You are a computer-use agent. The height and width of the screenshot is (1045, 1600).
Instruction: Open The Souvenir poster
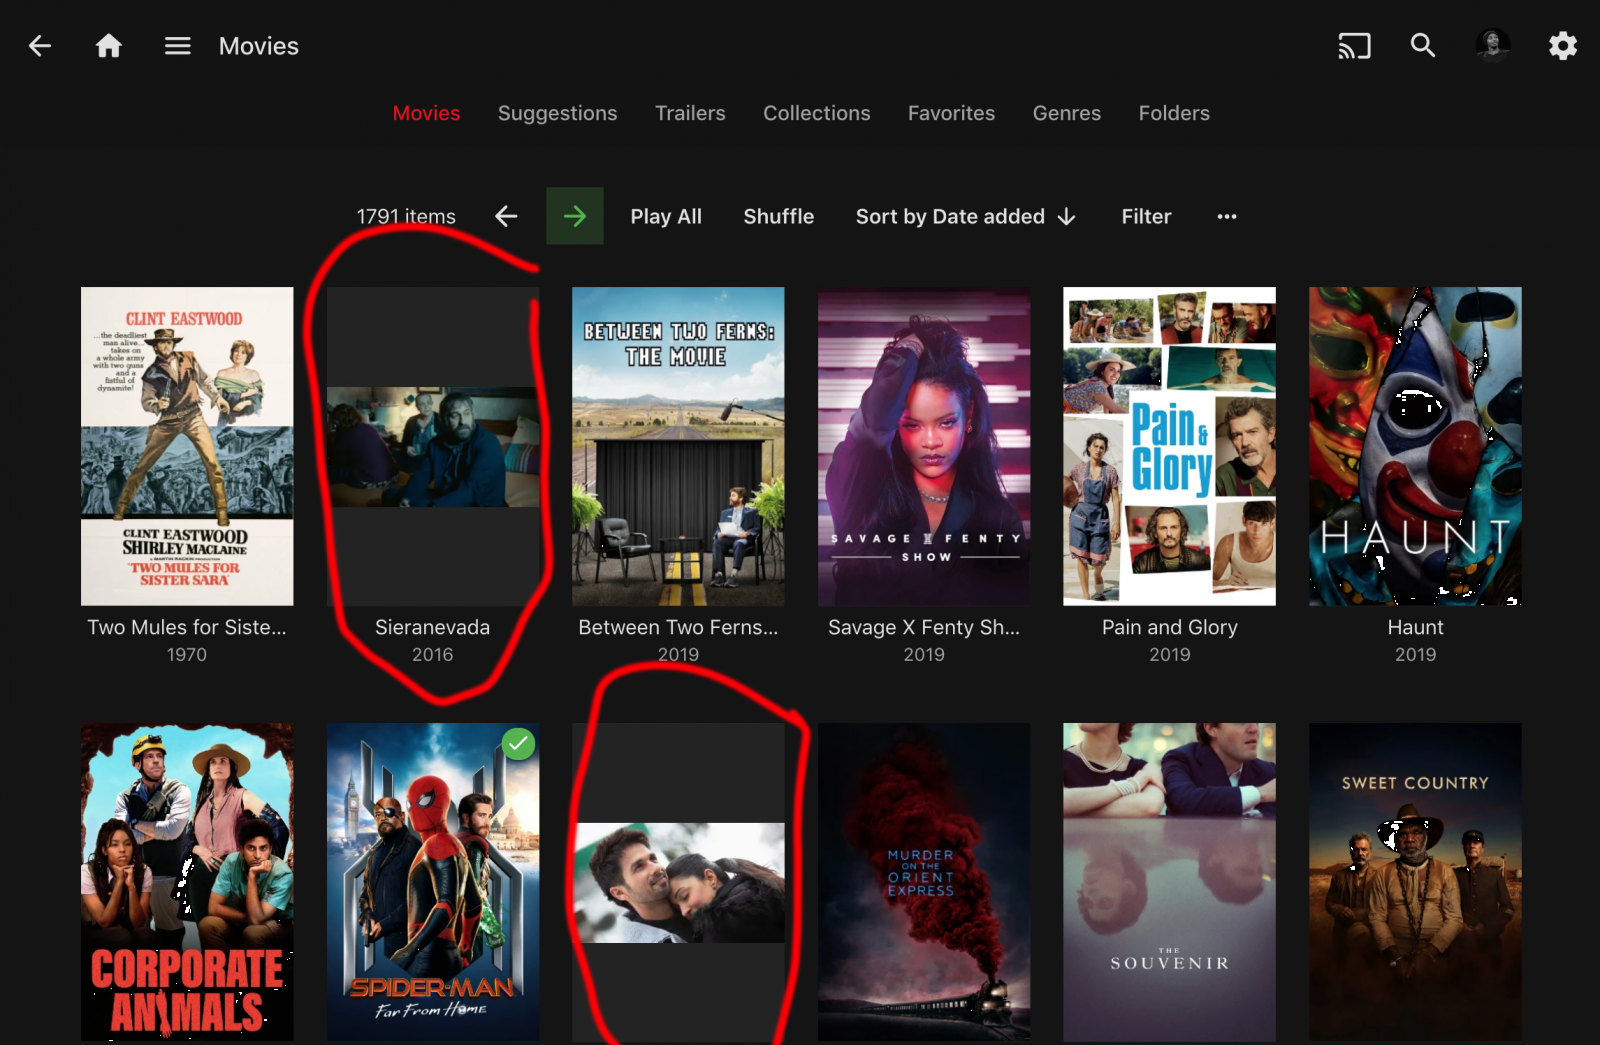[x=1170, y=882]
